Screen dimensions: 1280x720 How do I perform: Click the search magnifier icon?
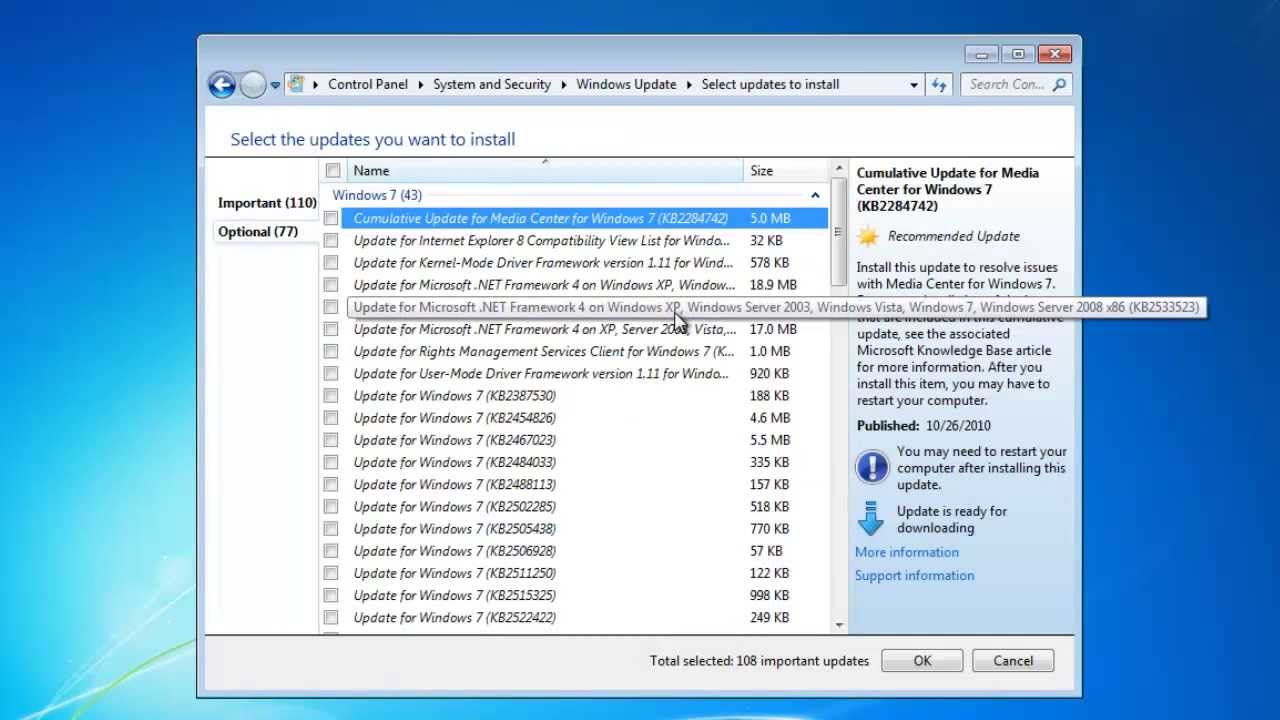click(x=1059, y=84)
